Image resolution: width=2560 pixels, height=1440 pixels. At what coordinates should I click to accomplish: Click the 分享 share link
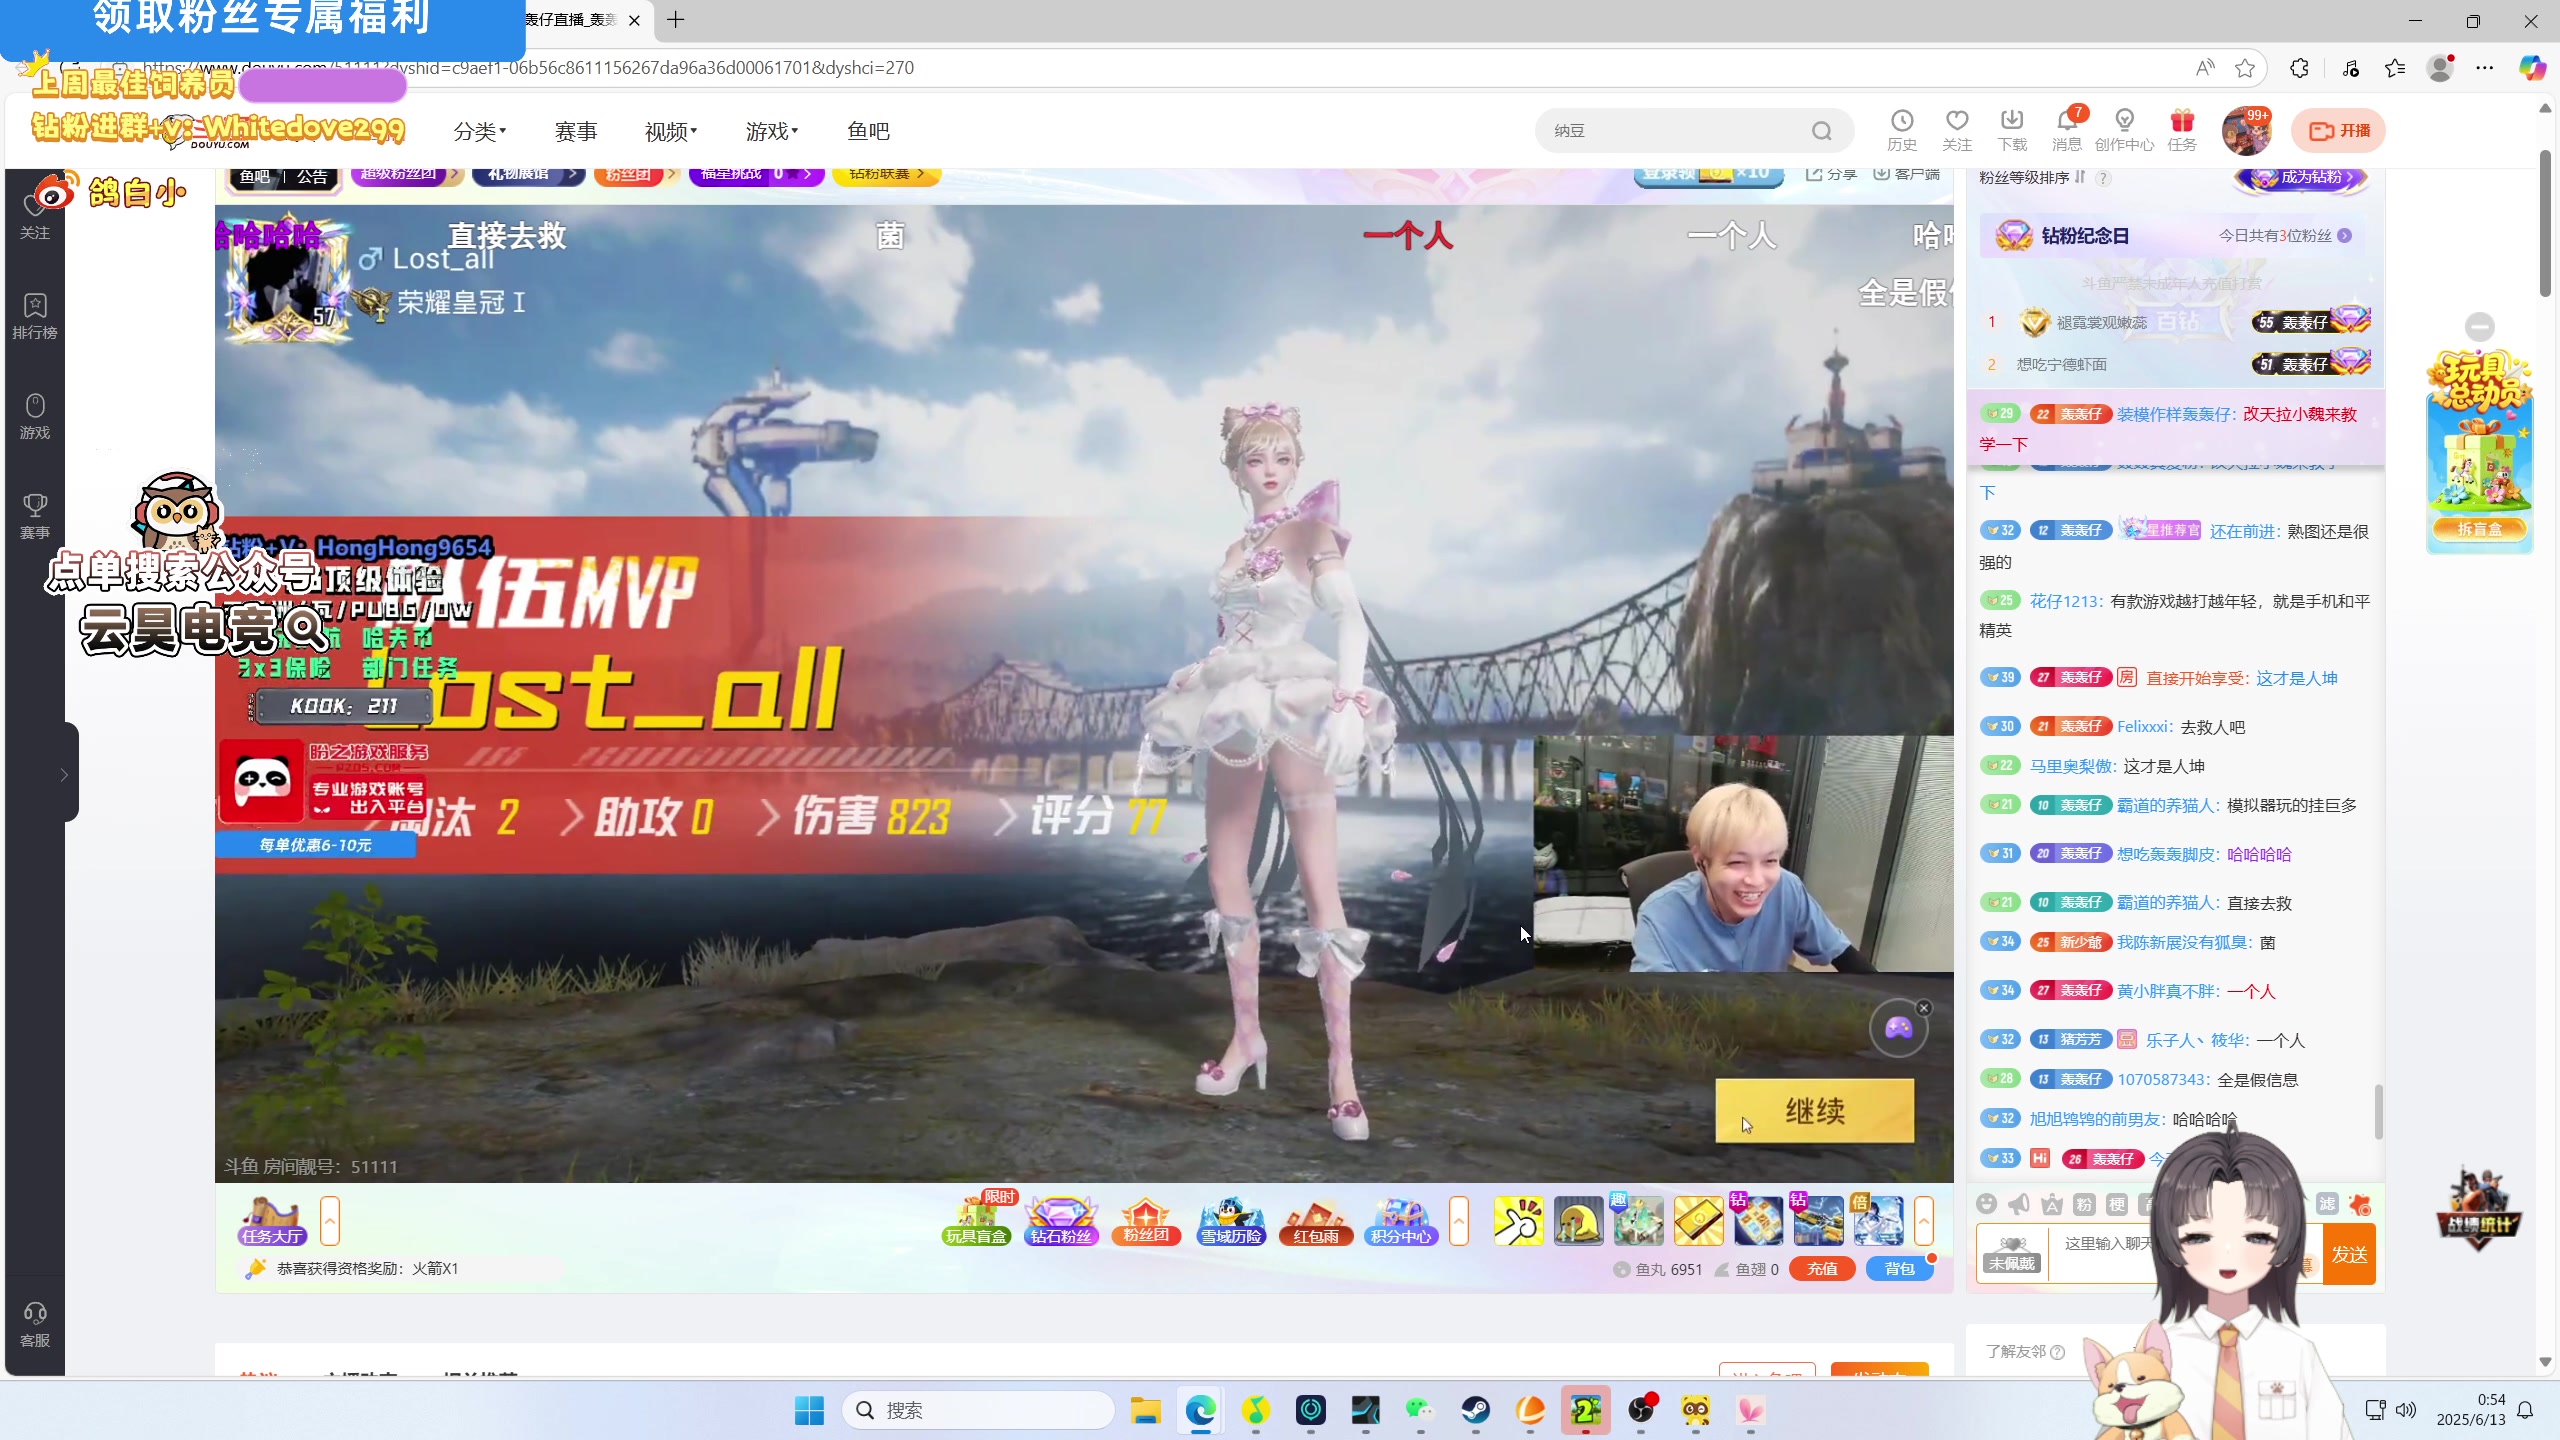1832,174
